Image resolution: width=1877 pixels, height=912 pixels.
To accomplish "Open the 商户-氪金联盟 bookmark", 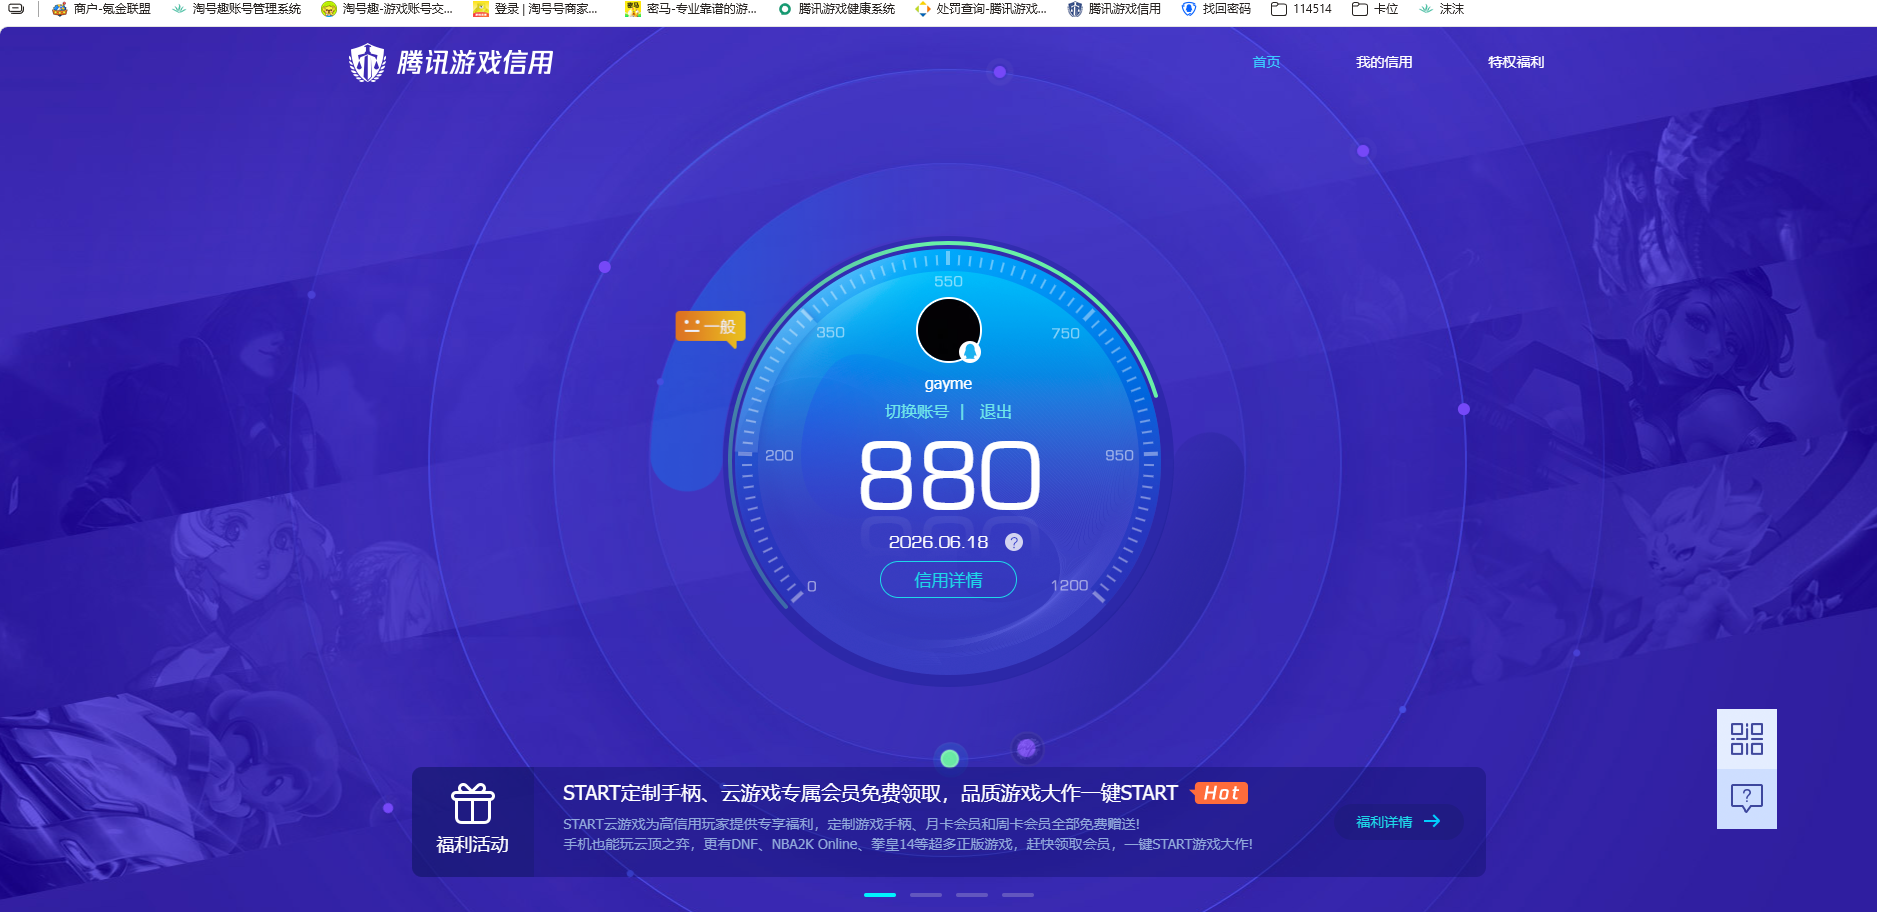I will 102,9.
